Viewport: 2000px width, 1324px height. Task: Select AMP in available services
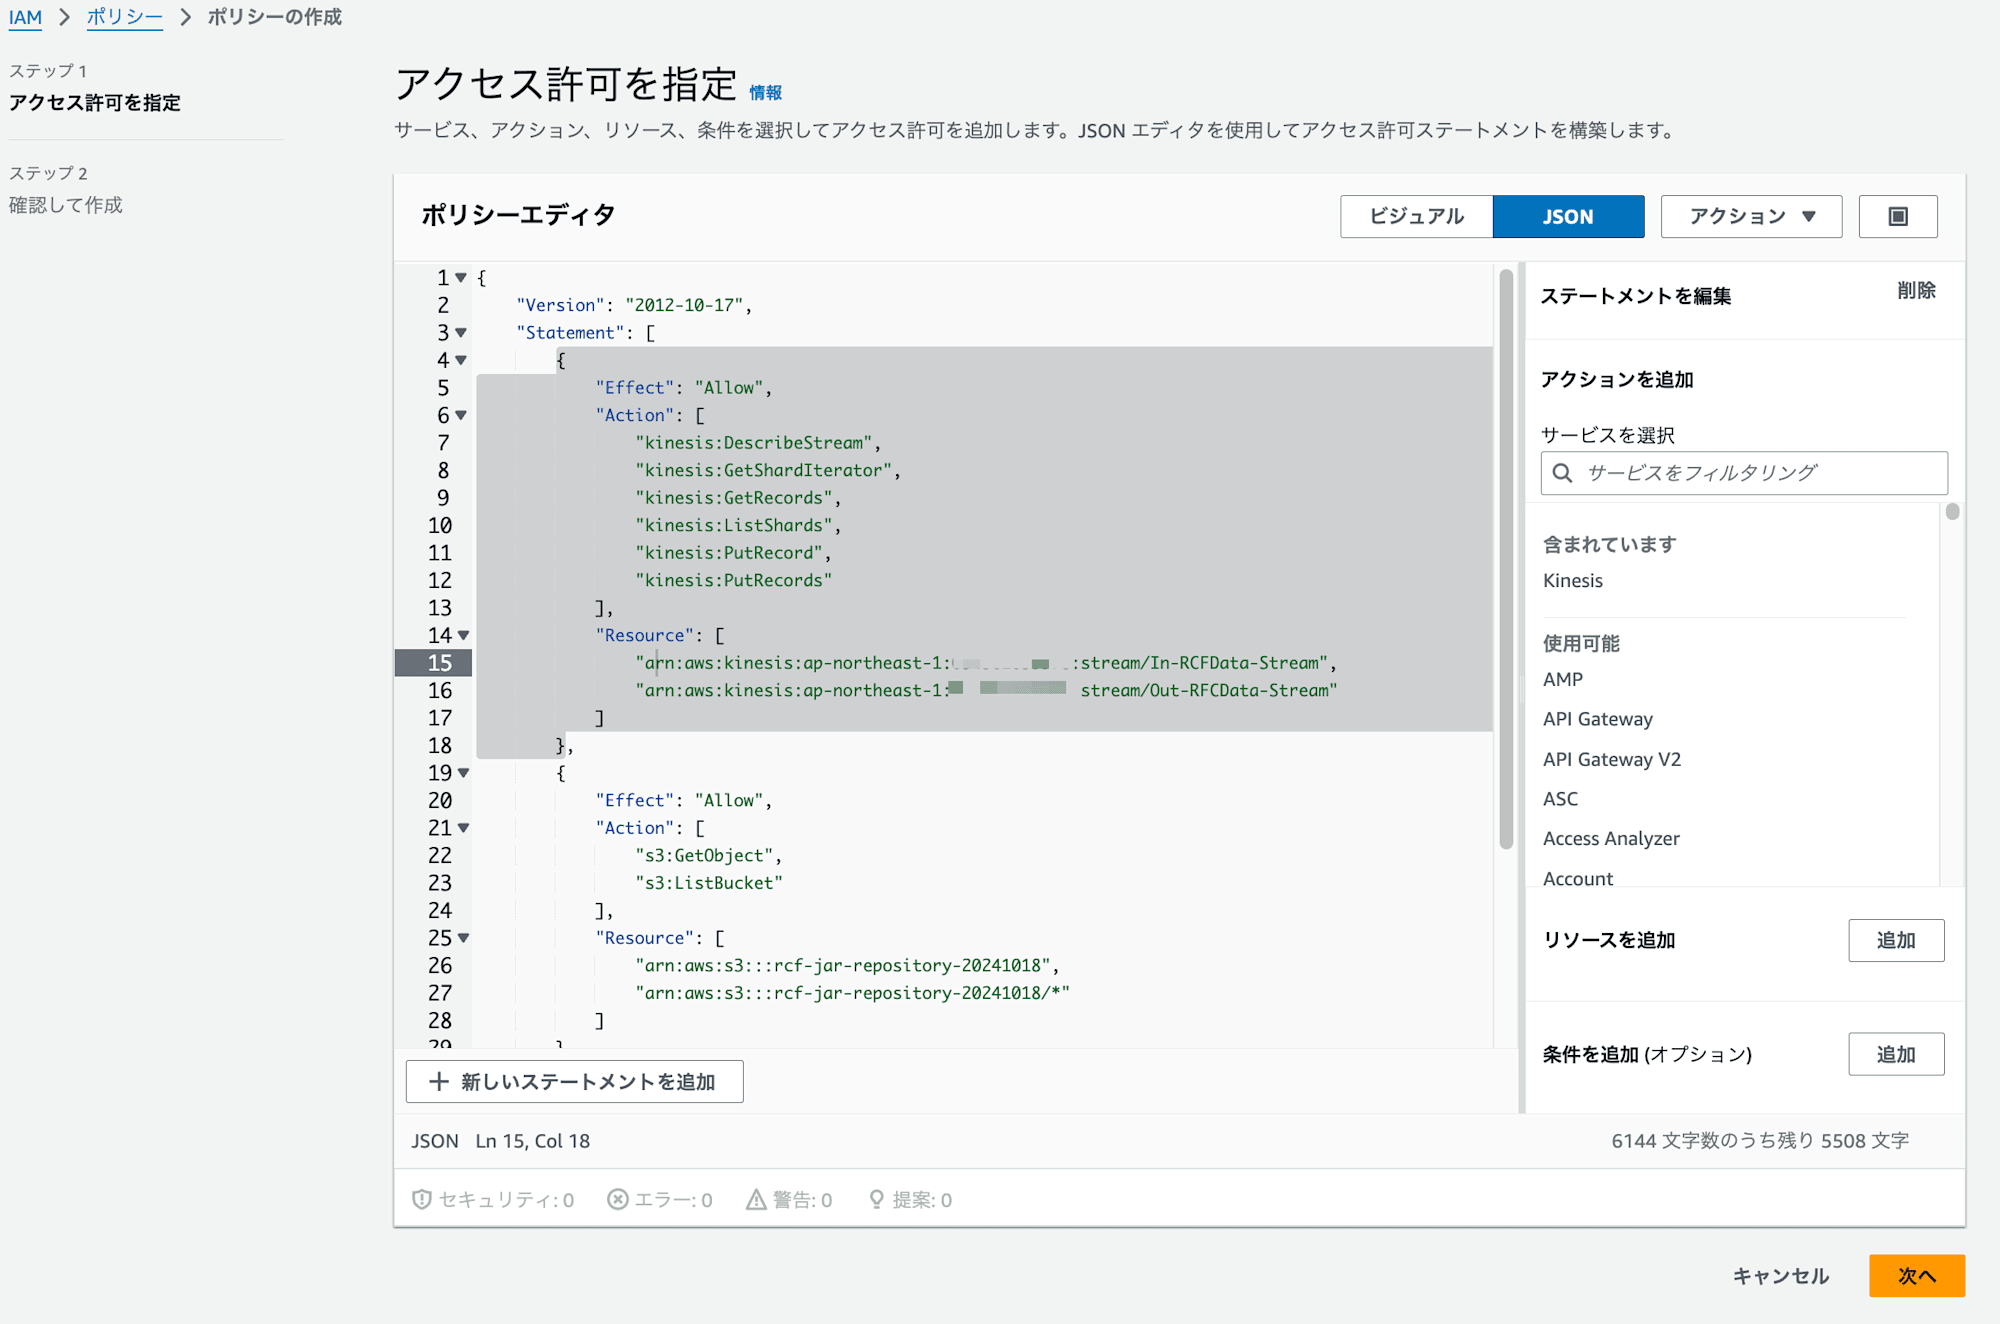(1563, 679)
